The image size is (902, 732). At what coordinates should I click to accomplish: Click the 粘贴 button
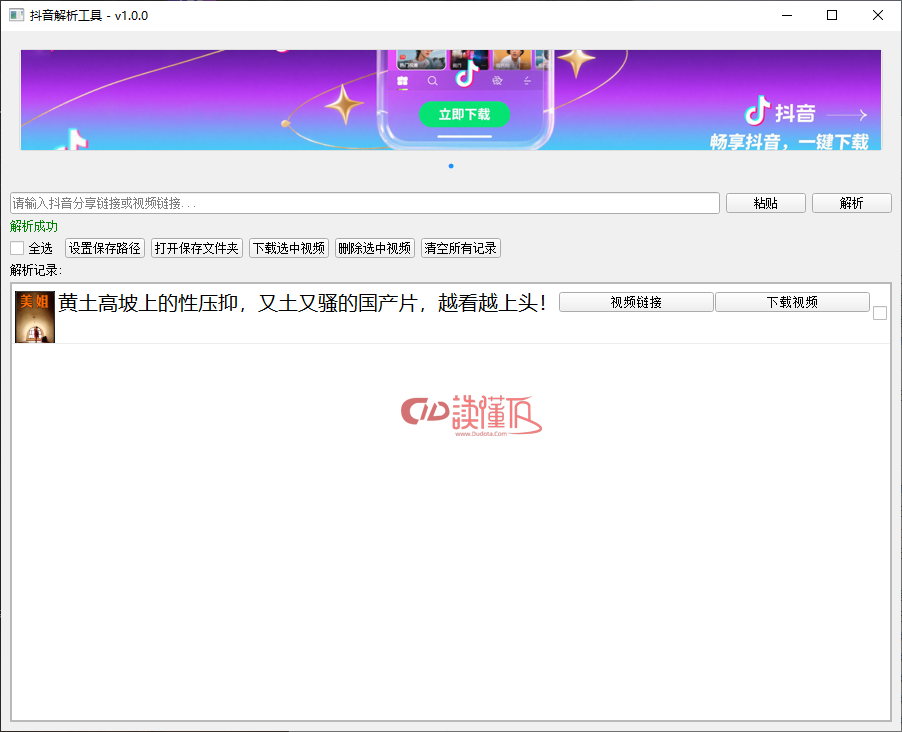pyautogui.click(x=766, y=203)
